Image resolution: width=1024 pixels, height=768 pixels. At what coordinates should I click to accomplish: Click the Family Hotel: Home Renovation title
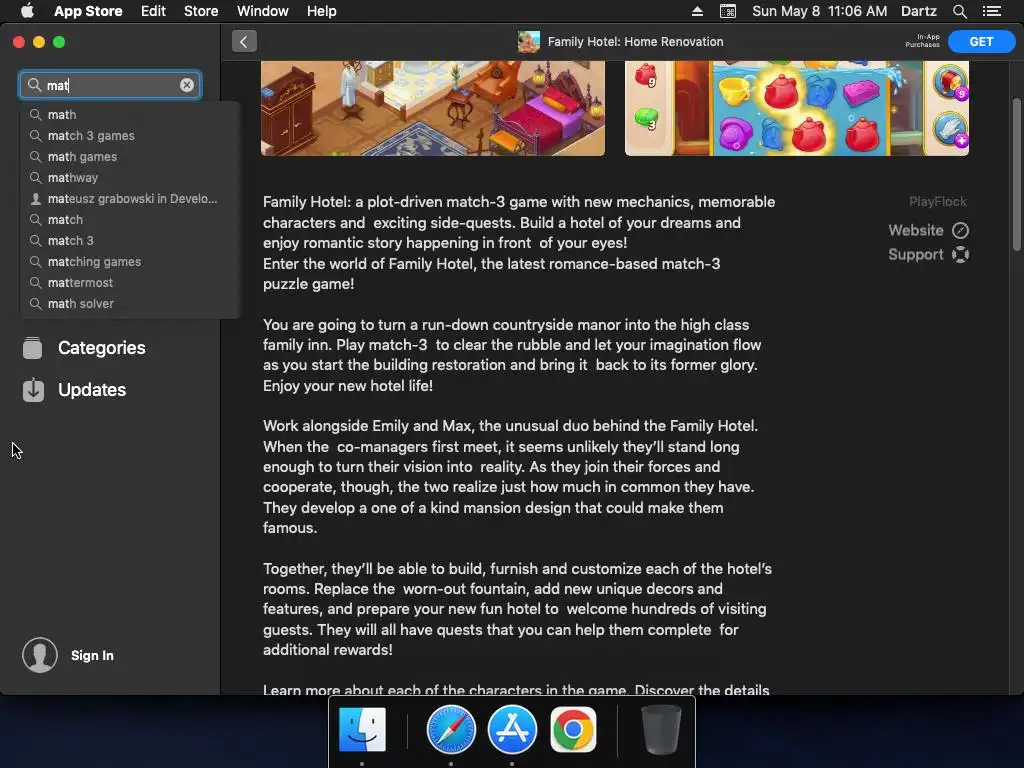coord(635,42)
